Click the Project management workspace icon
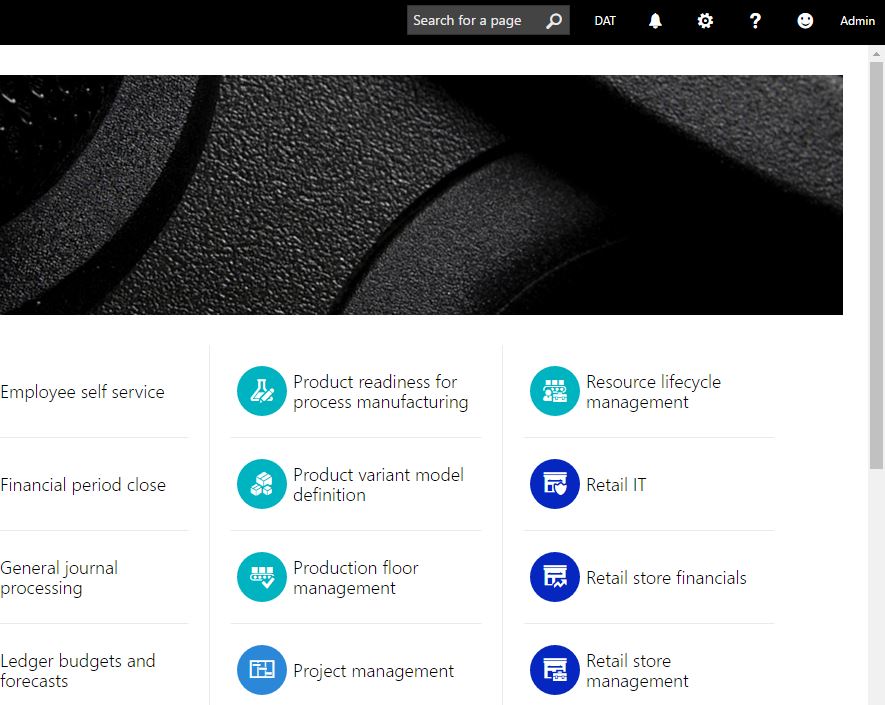Viewport: 885px width, 705px height. pos(261,670)
